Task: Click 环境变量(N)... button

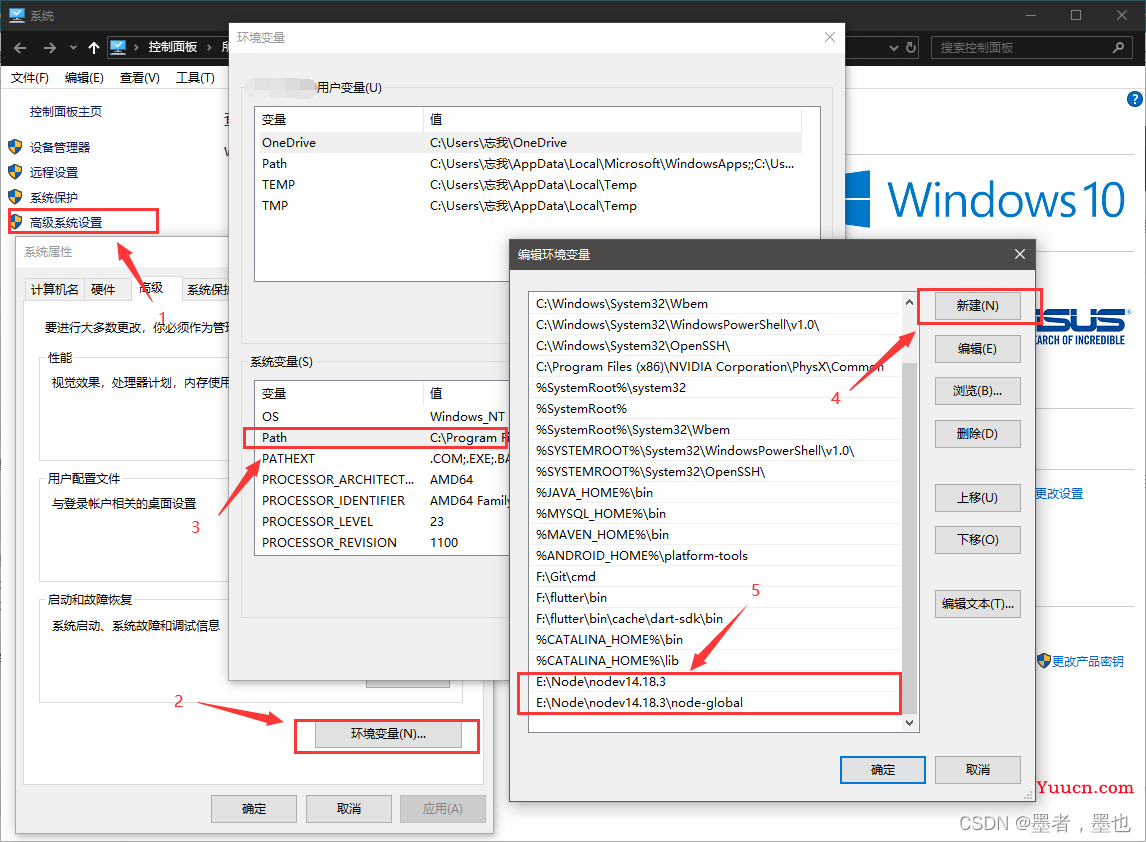Action: tap(388, 734)
